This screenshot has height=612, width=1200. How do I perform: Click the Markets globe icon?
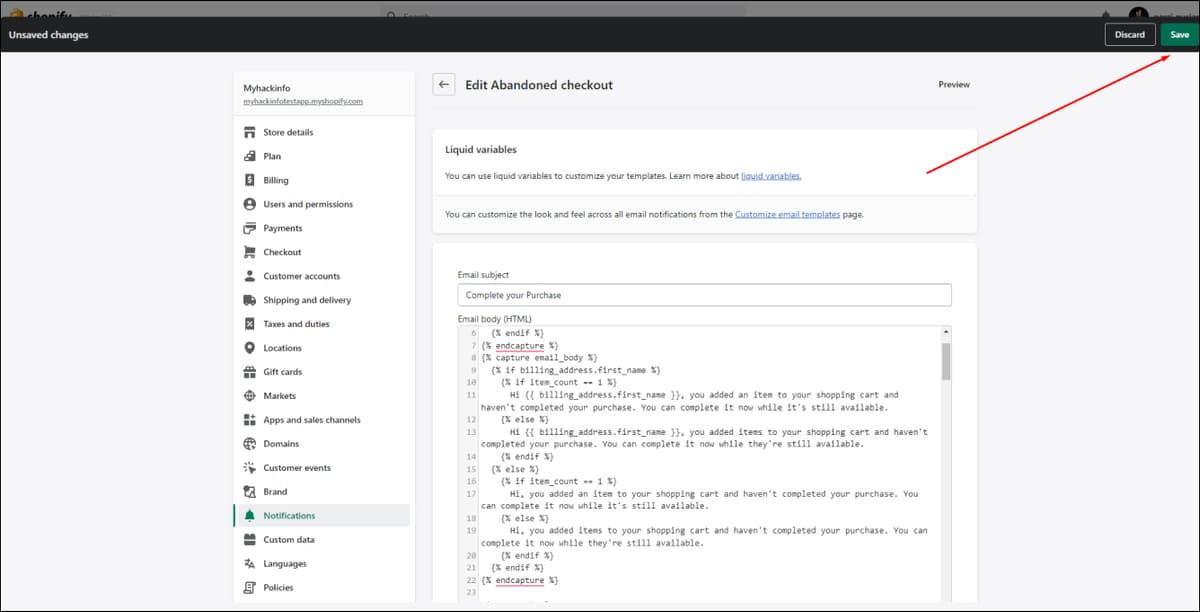pyautogui.click(x=250, y=396)
